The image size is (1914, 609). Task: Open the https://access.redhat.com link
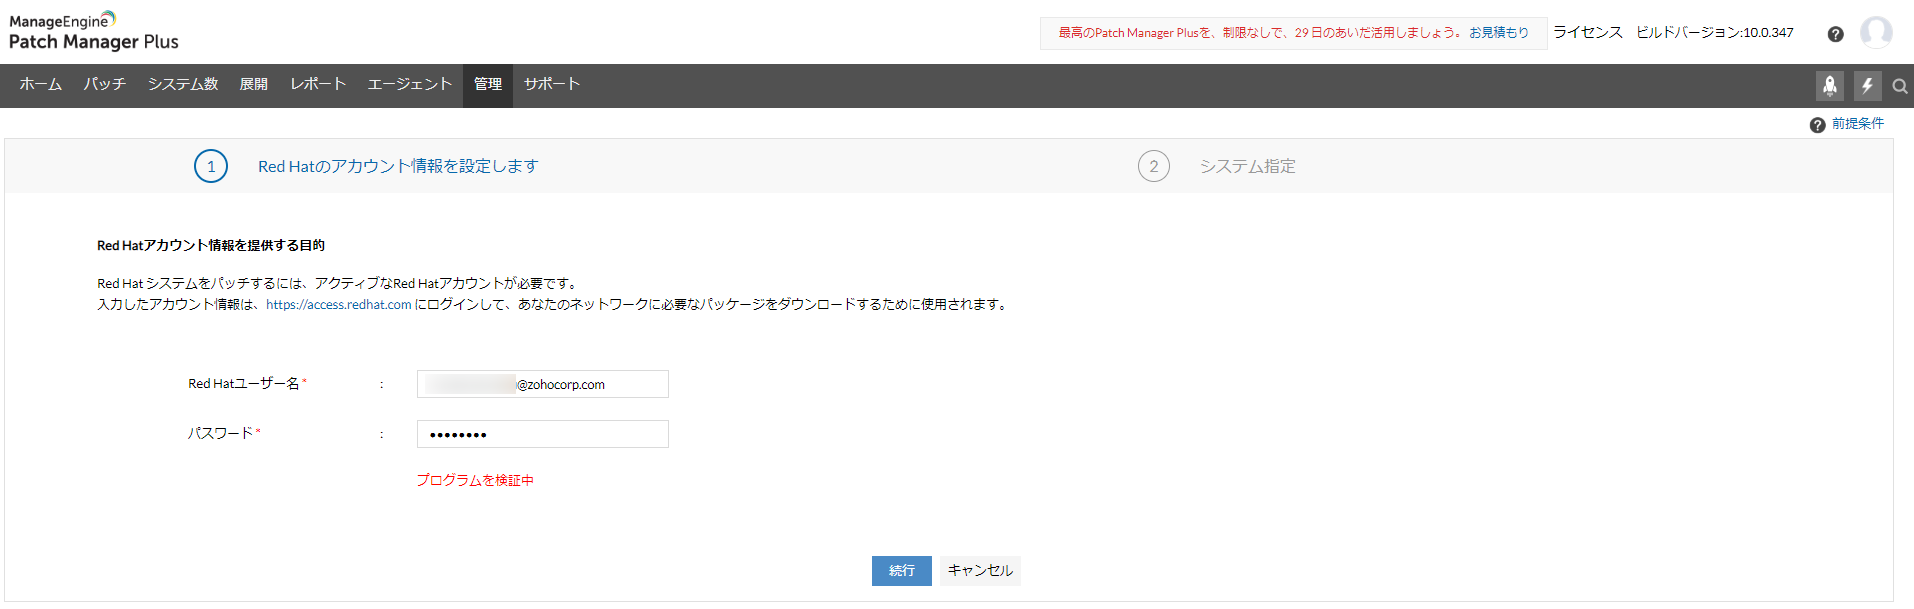point(339,305)
